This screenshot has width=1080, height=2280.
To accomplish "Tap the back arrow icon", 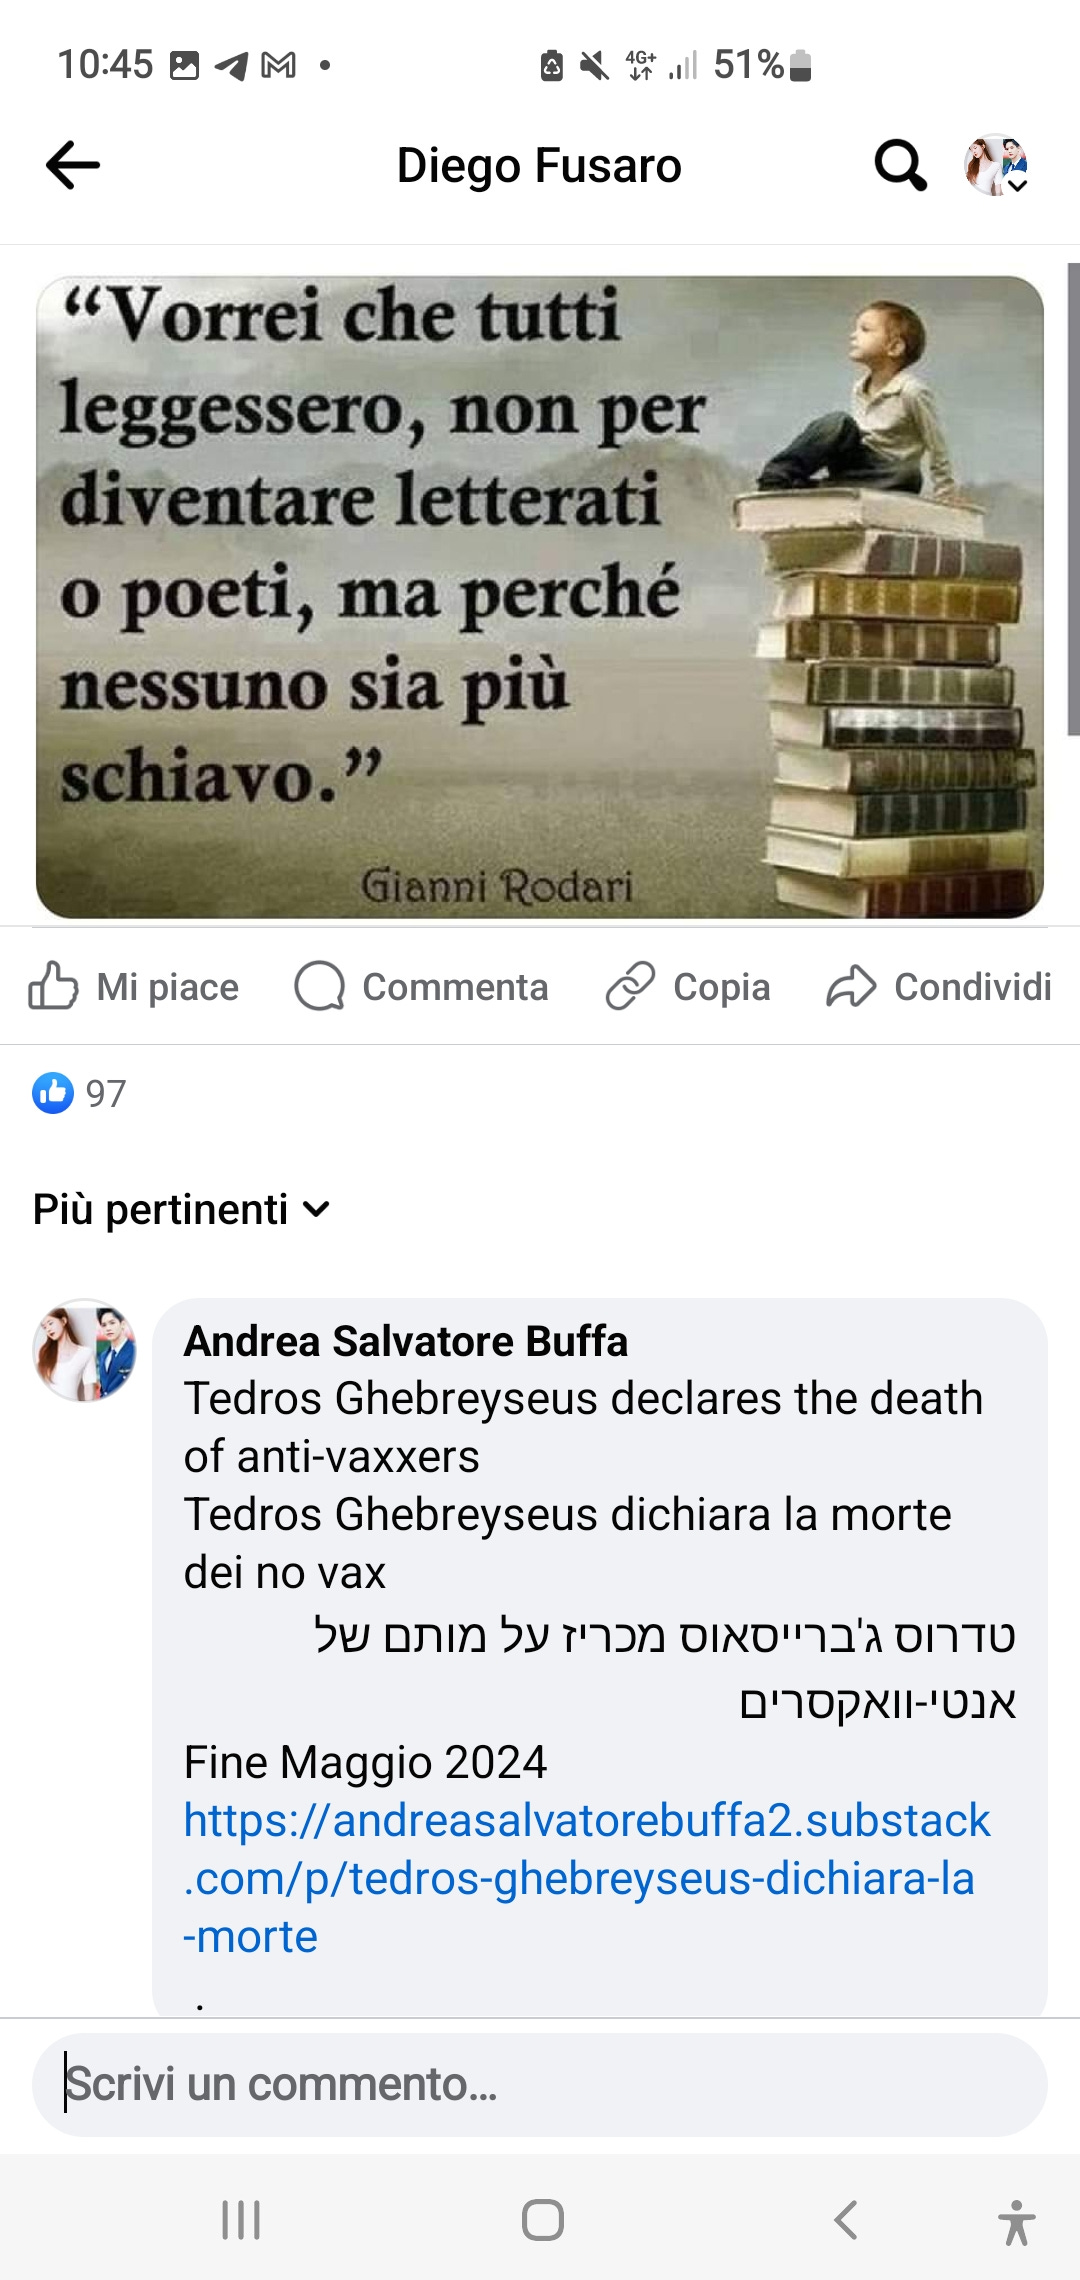I will coord(73,165).
